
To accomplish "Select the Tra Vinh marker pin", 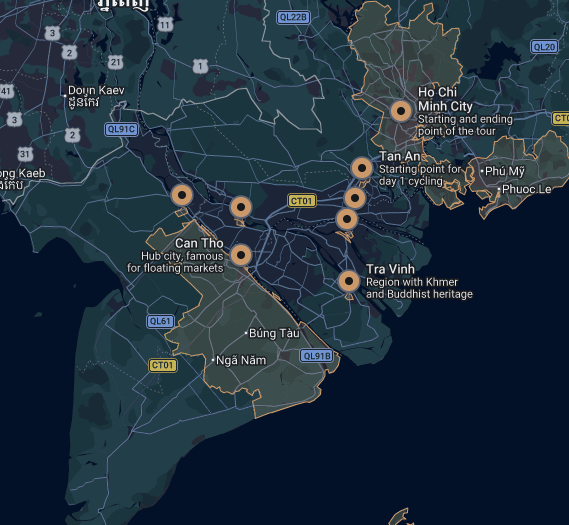I will pyautogui.click(x=349, y=281).
